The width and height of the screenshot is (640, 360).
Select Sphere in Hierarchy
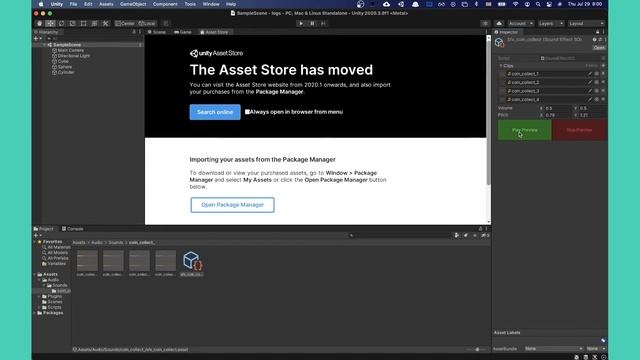click(x=64, y=67)
